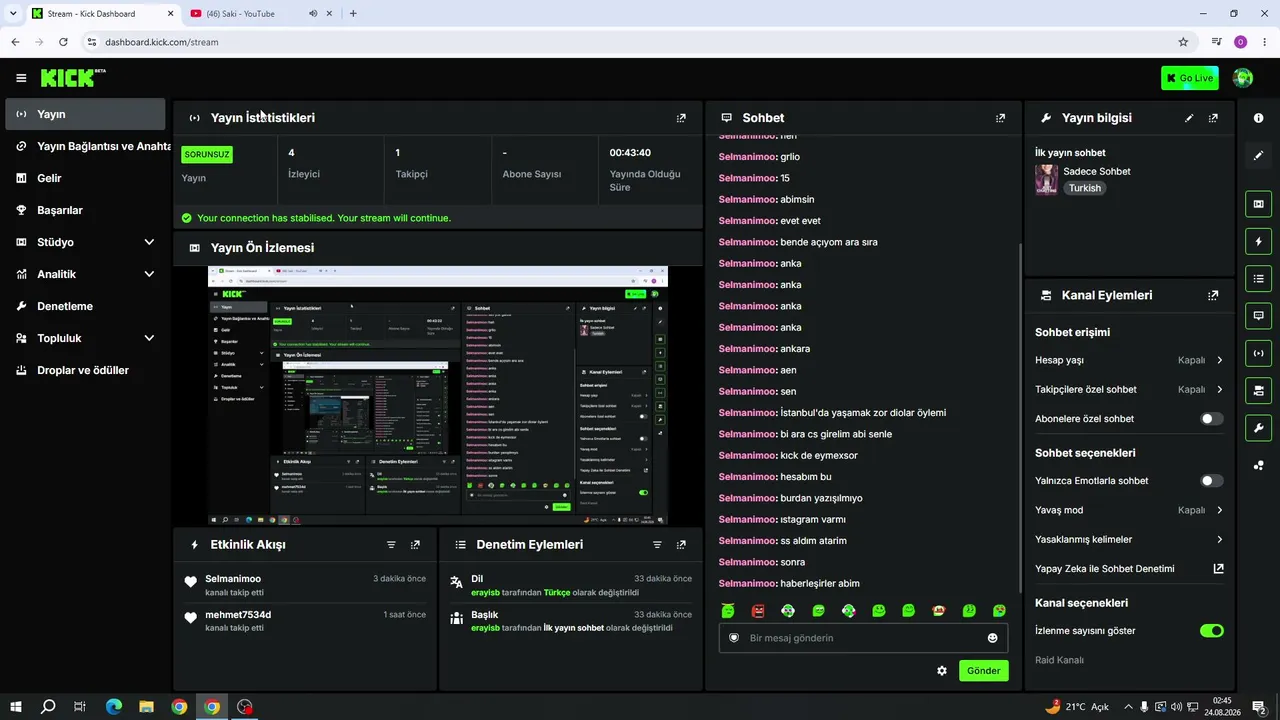Viewport: 1280px width, 720px height.
Task: Toggle the stream info wrench widget in right rail
Action: click(x=1258, y=428)
